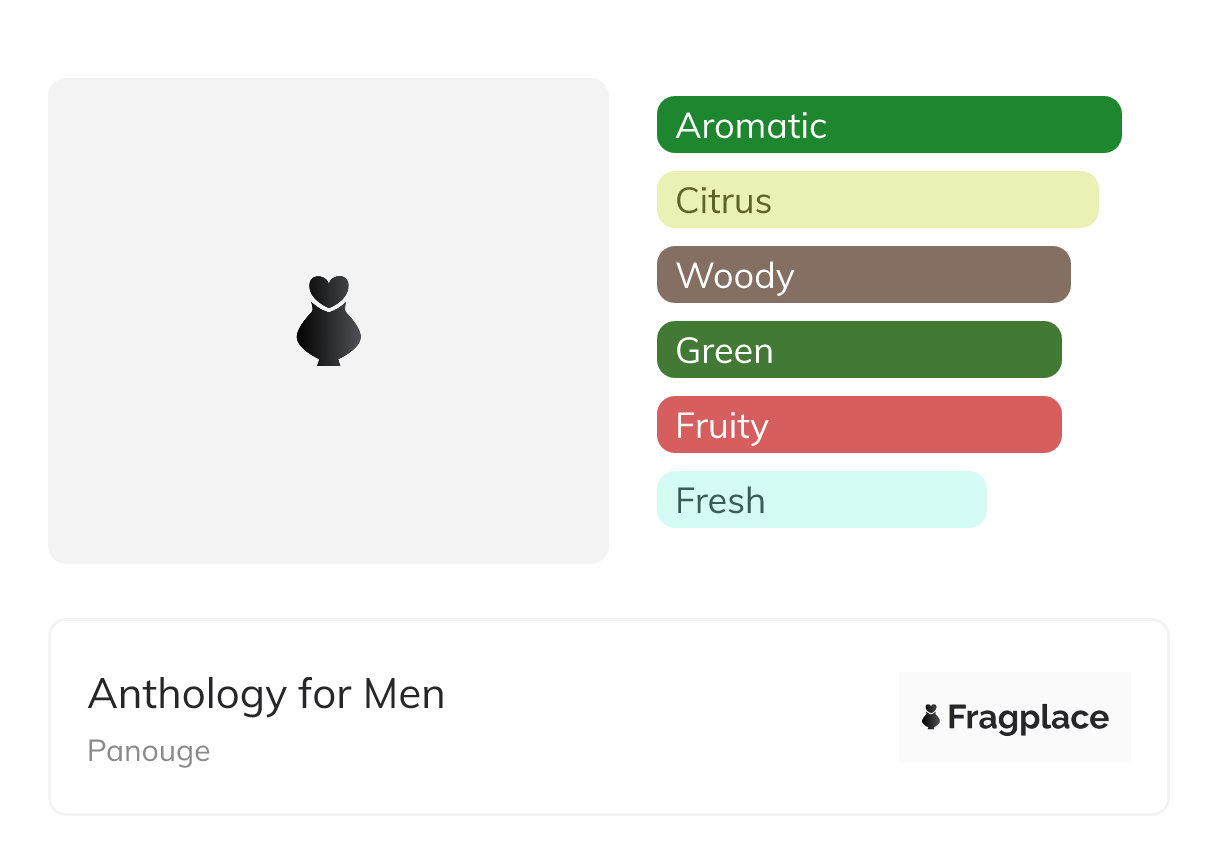Click the 'Citrus' text label
The width and height of the screenshot is (1218, 864).
723,201
